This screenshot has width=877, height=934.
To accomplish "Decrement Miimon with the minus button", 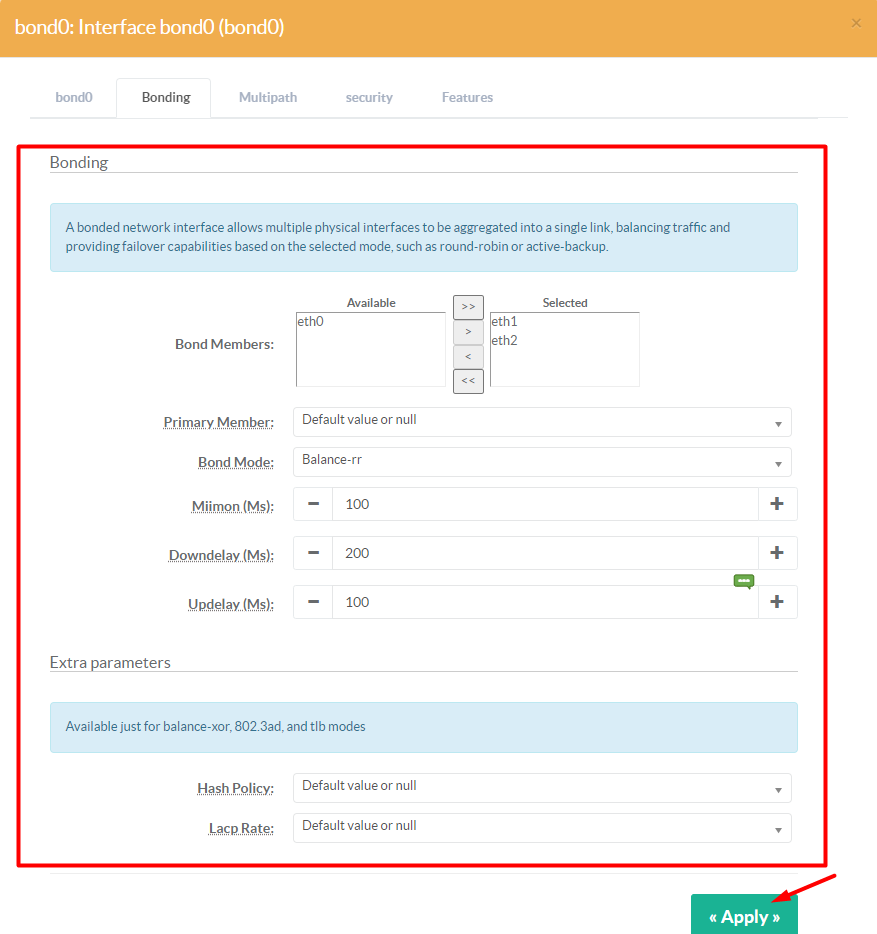I will (312, 504).
